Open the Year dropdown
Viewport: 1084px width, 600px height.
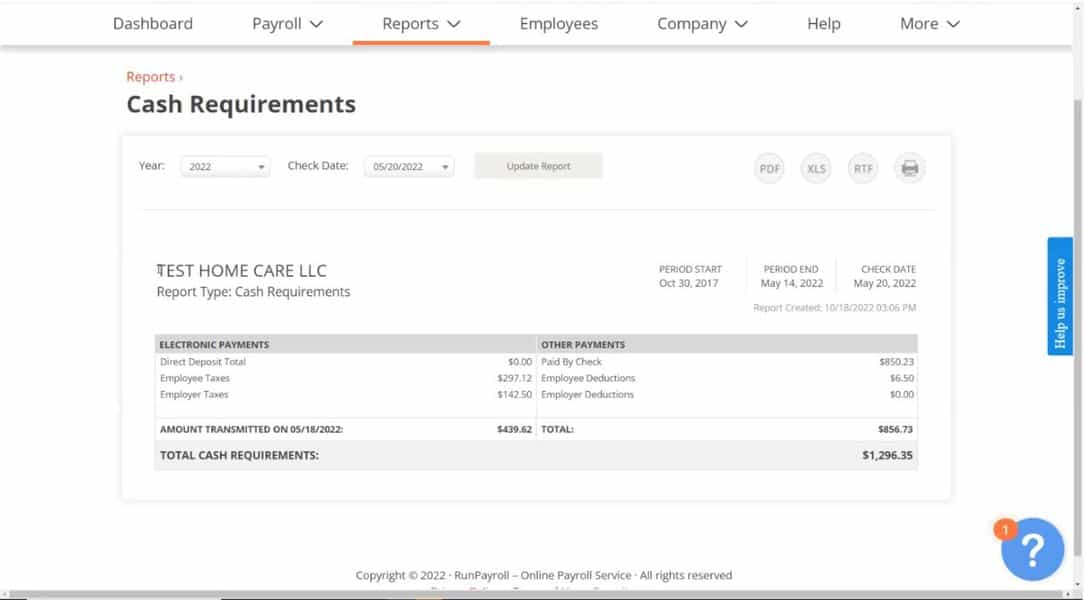[x=224, y=165]
